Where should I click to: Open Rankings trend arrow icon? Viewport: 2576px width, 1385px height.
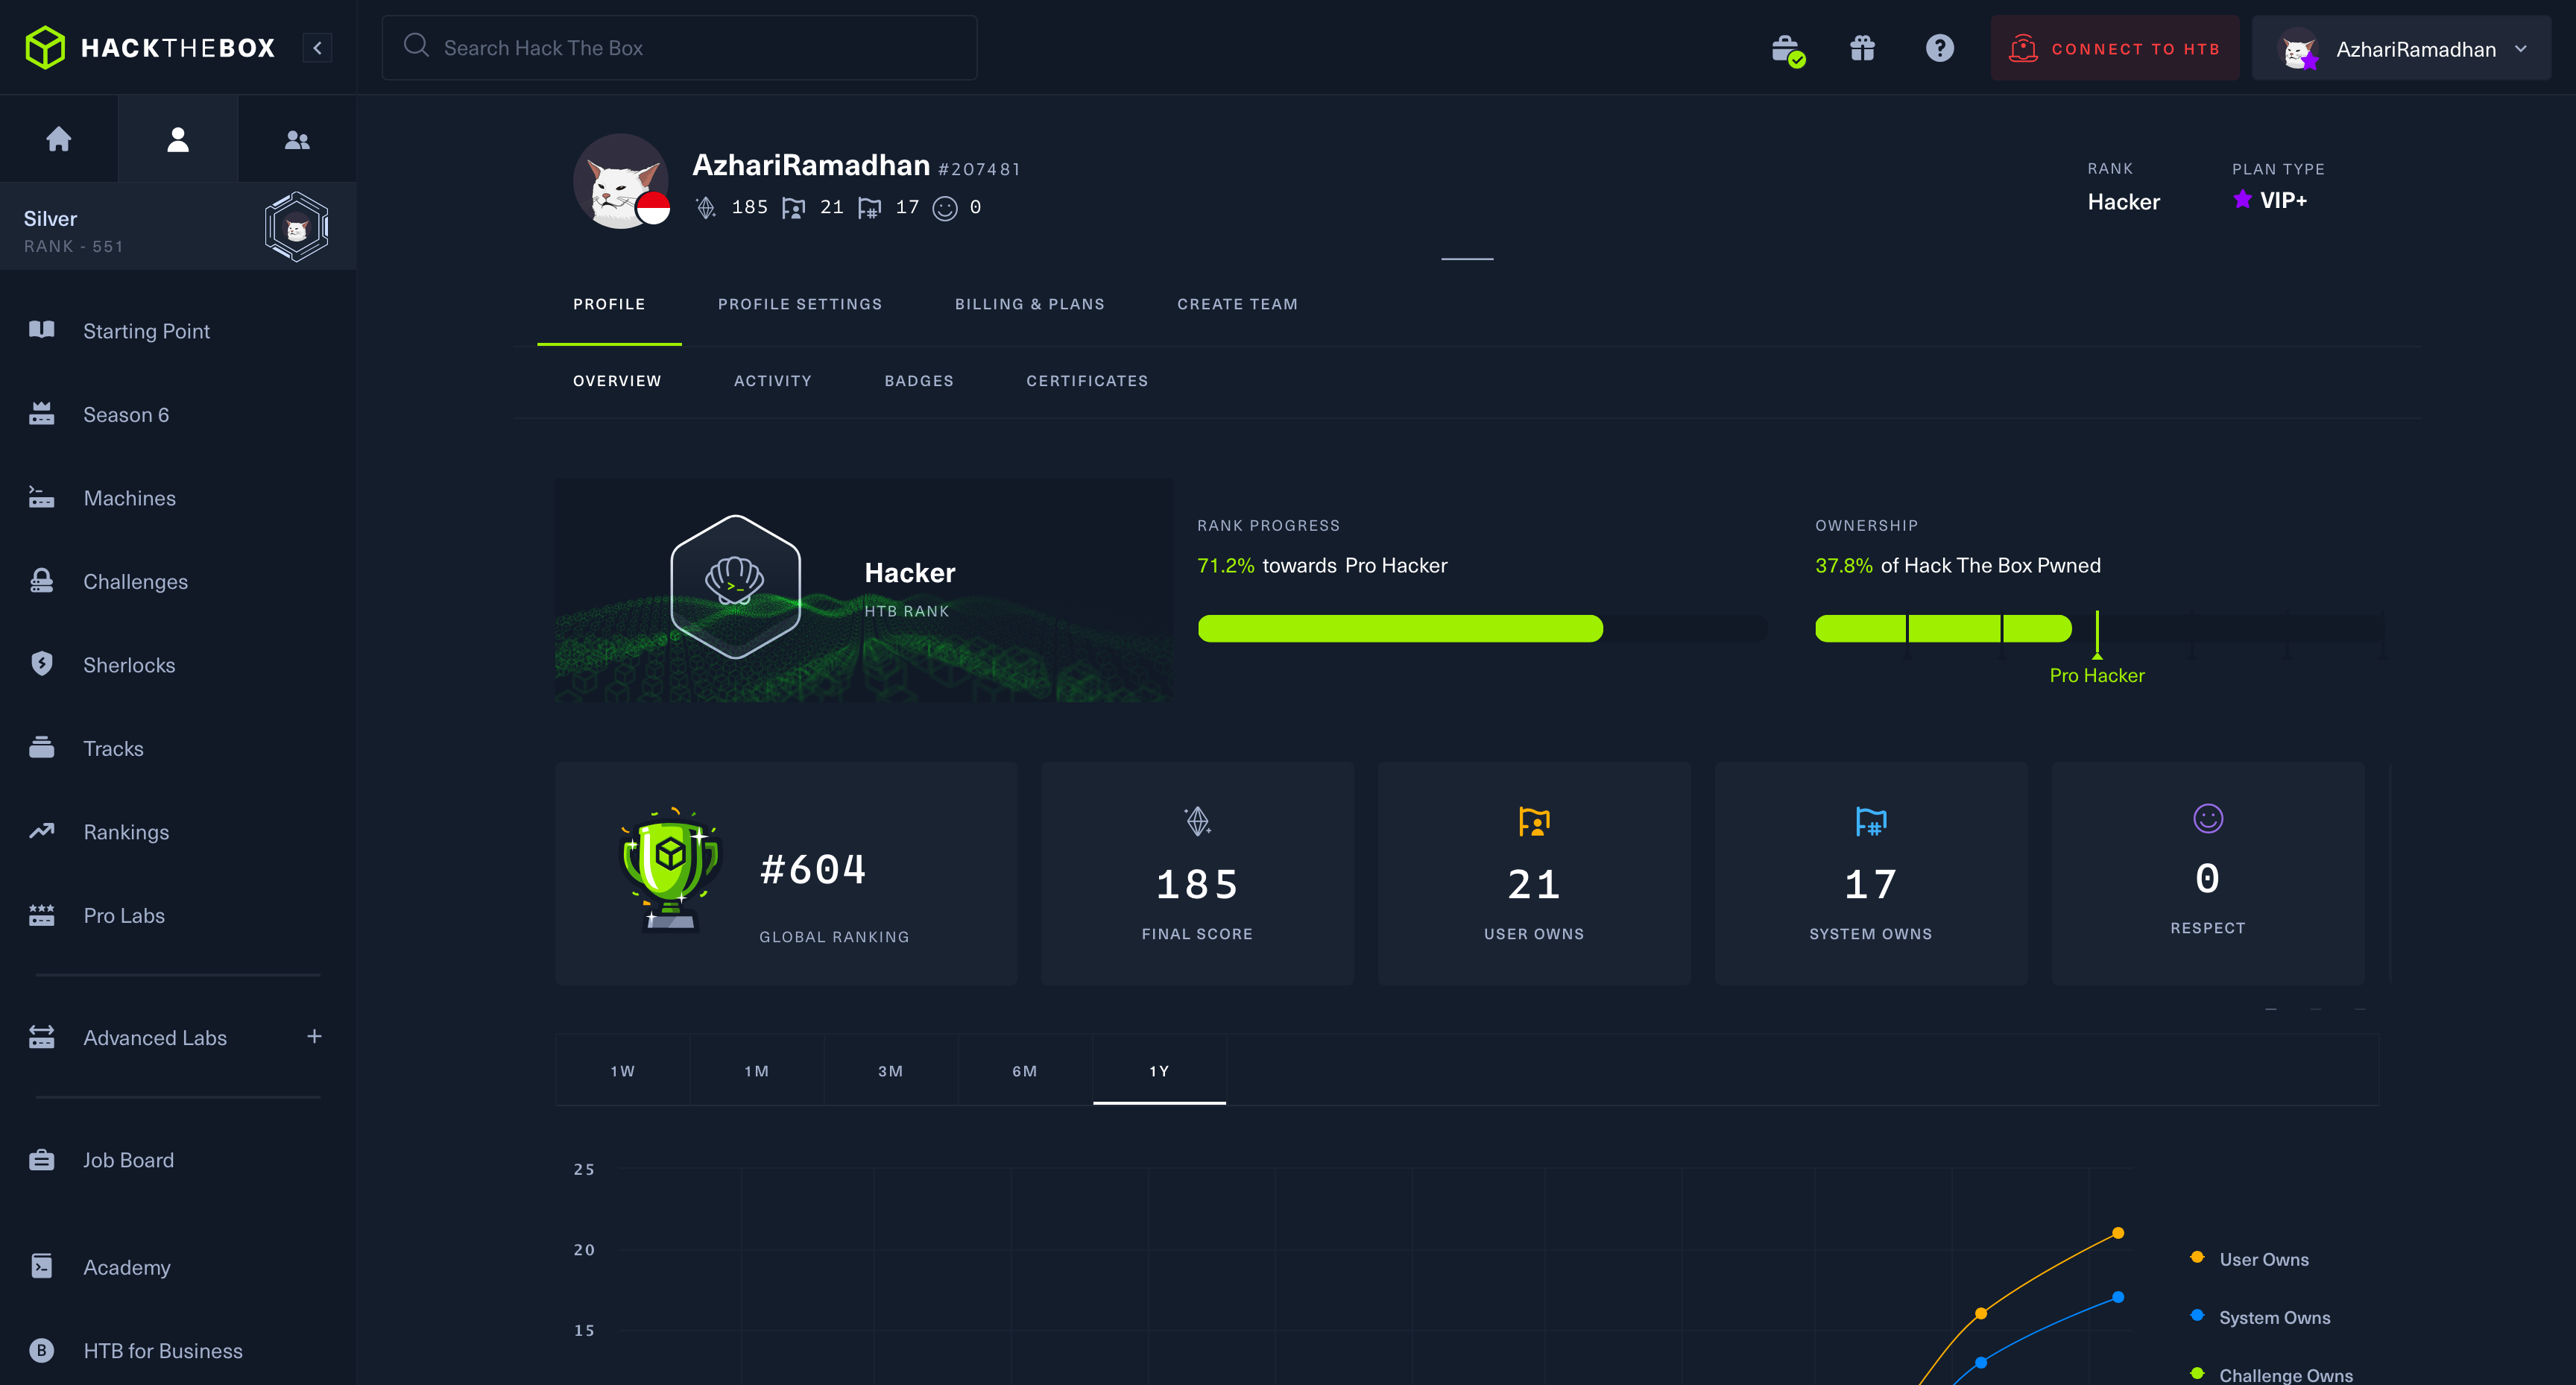pyautogui.click(x=42, y=831)
